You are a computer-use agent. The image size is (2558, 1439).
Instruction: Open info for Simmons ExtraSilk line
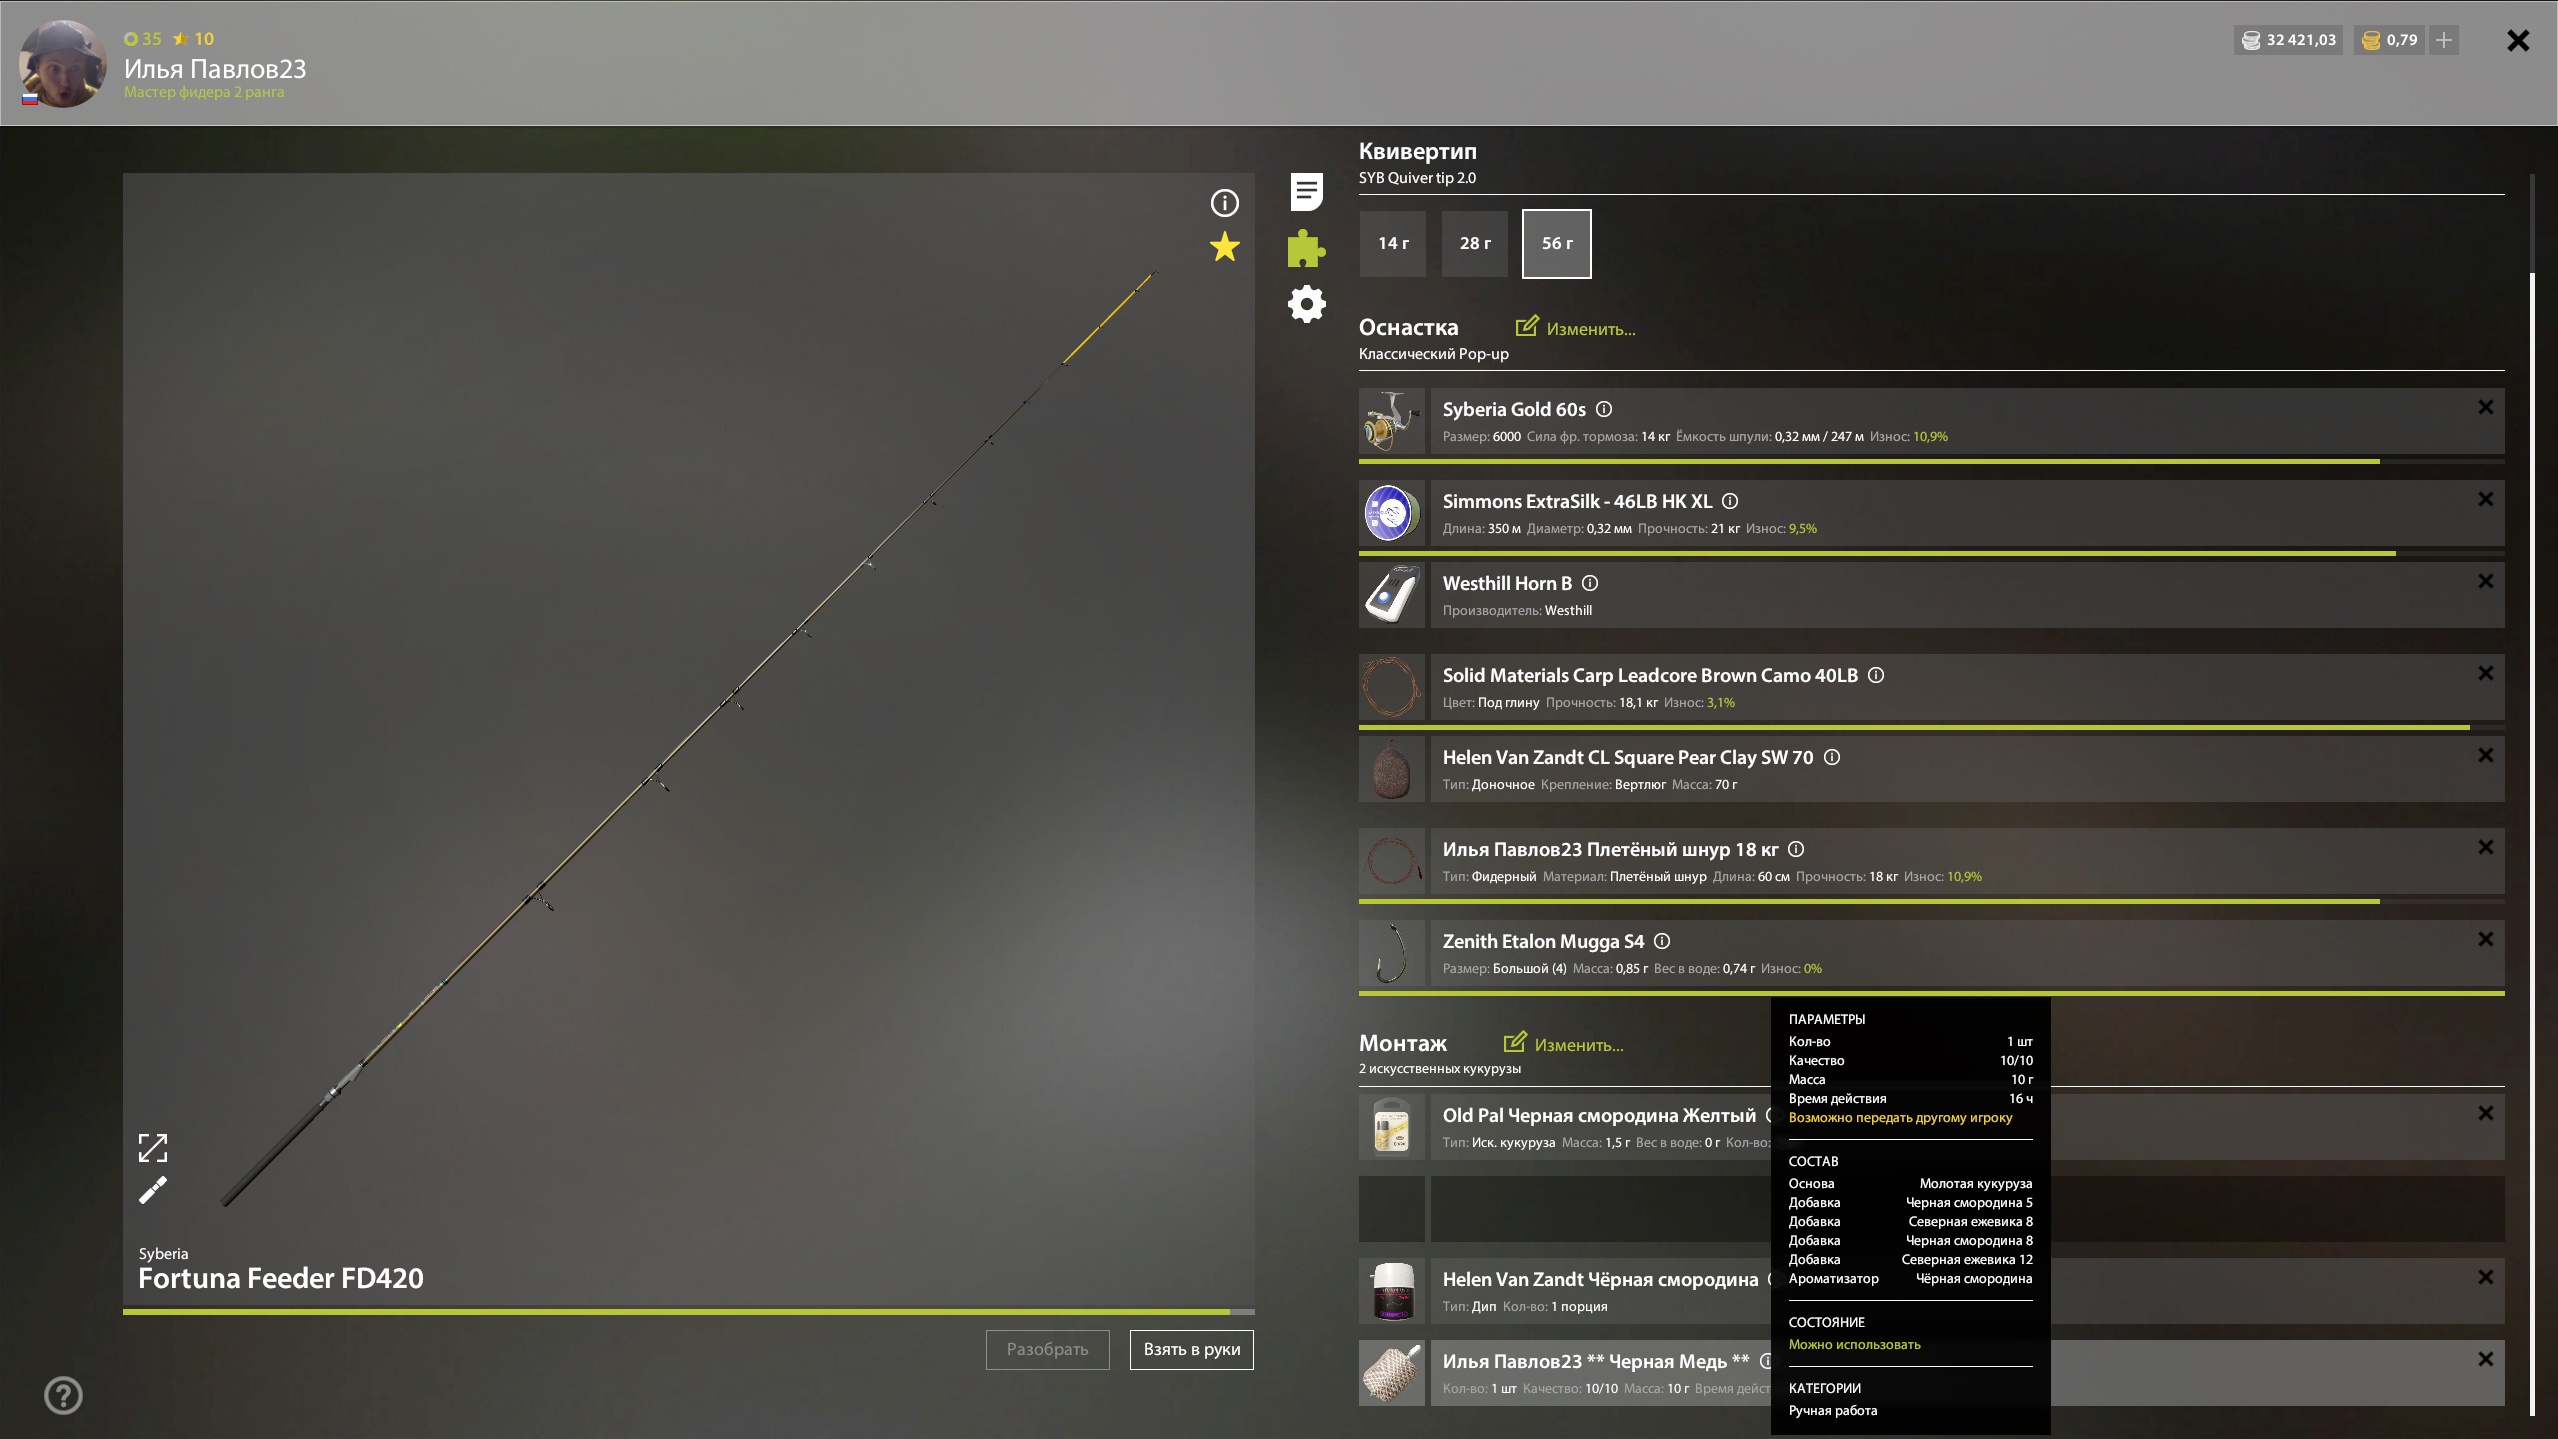(1730, 501)
